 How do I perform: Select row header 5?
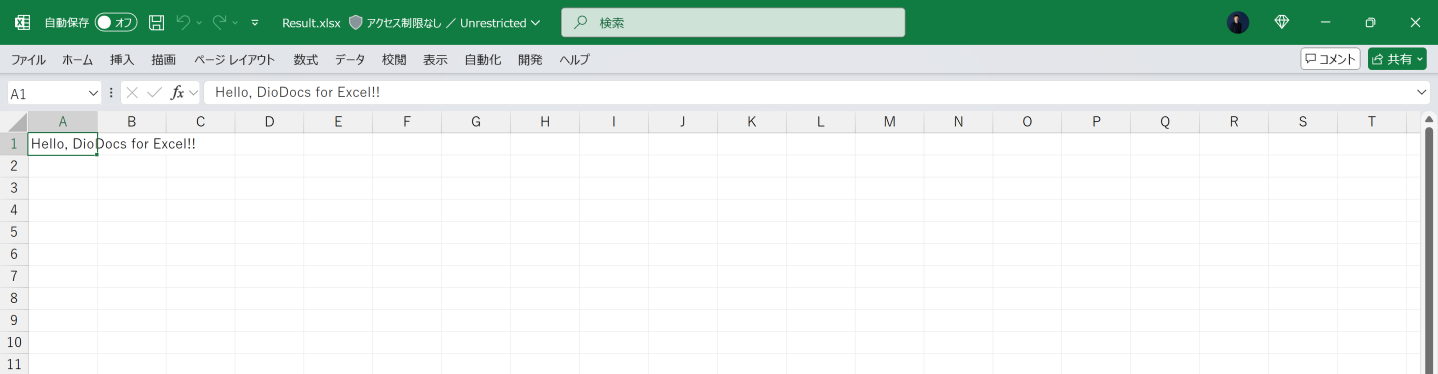(14, 232)
